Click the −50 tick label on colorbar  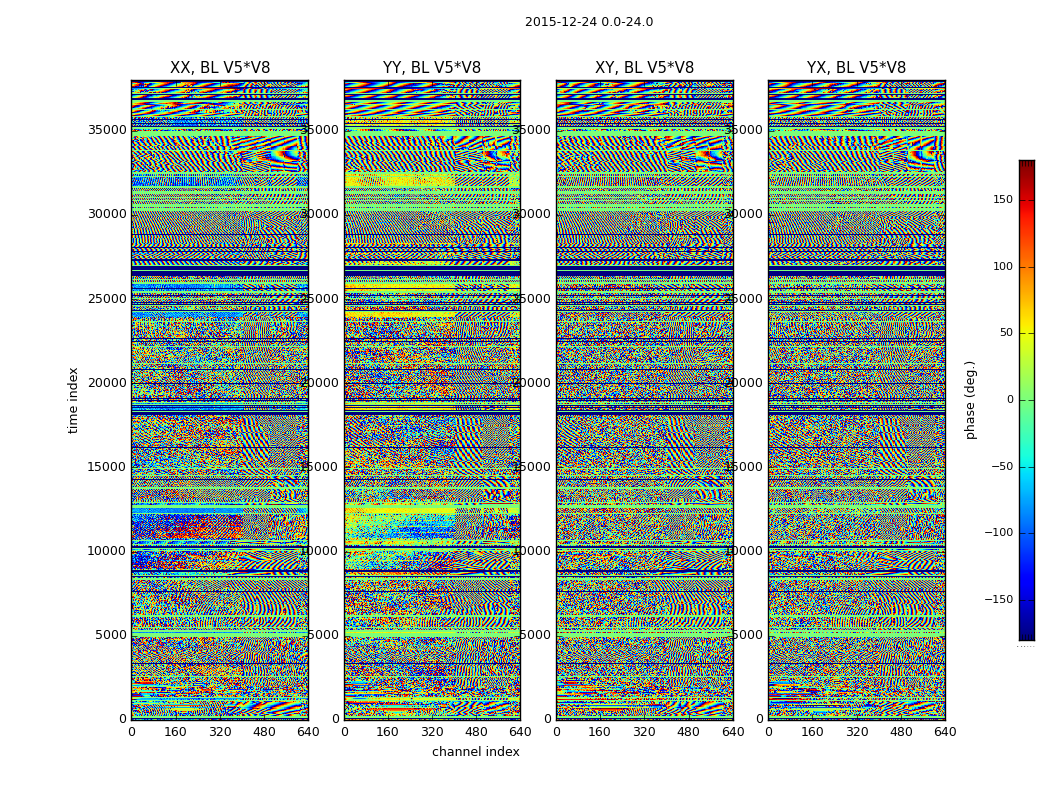pyautogui.click(x=999, y=466)
